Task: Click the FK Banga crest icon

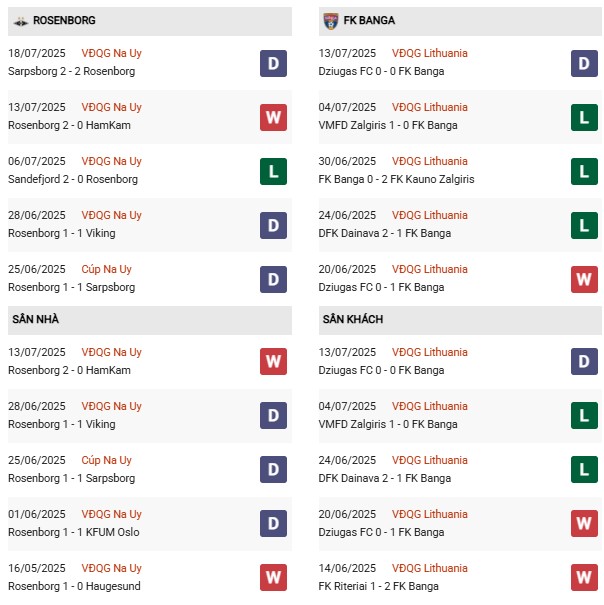Action: (x=331, y=20)
